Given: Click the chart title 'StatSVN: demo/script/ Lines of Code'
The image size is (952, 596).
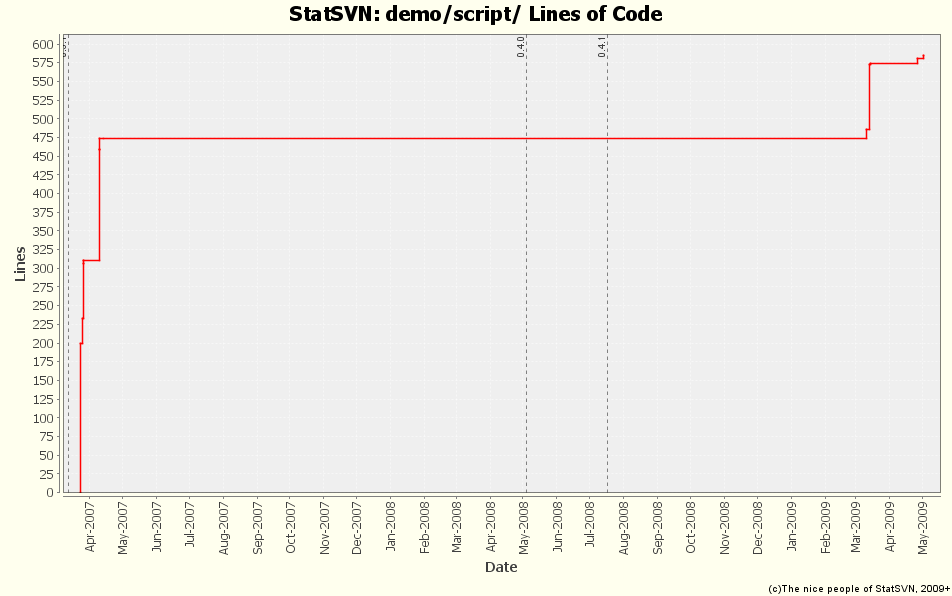Looking at the screenshot, I should point(475,14).
